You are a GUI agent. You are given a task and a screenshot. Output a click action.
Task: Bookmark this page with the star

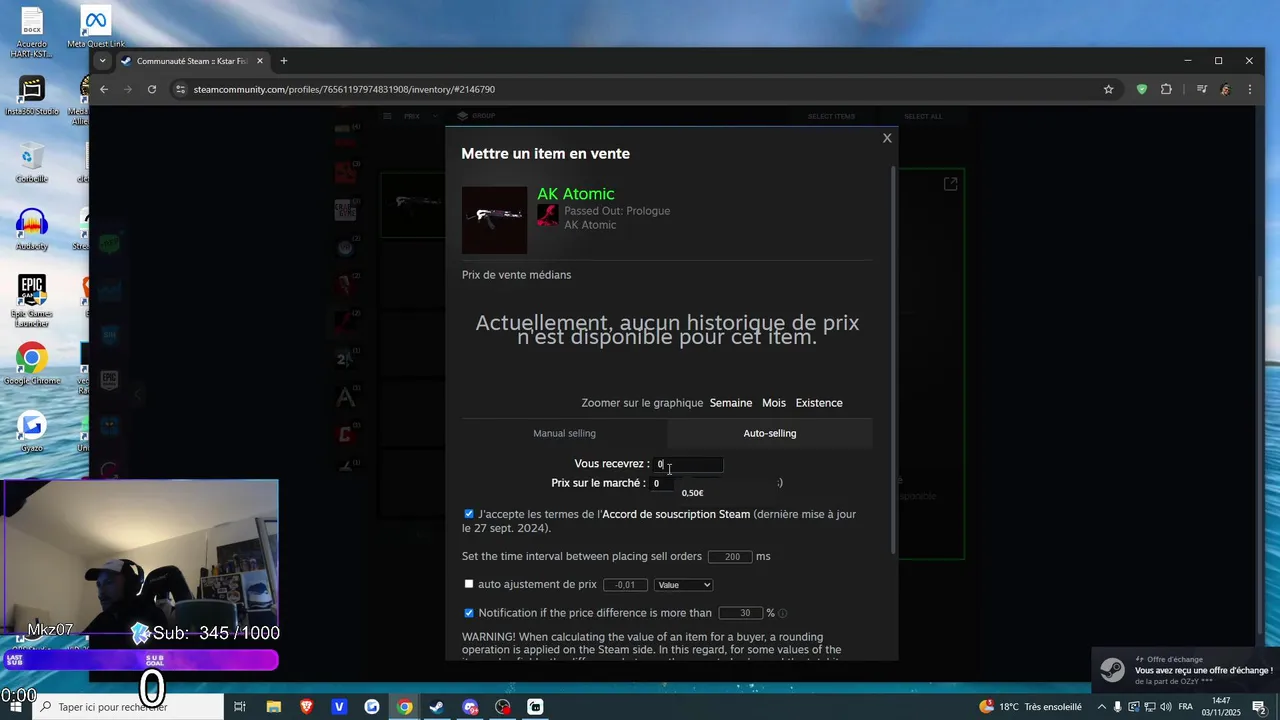[1108, 89]
